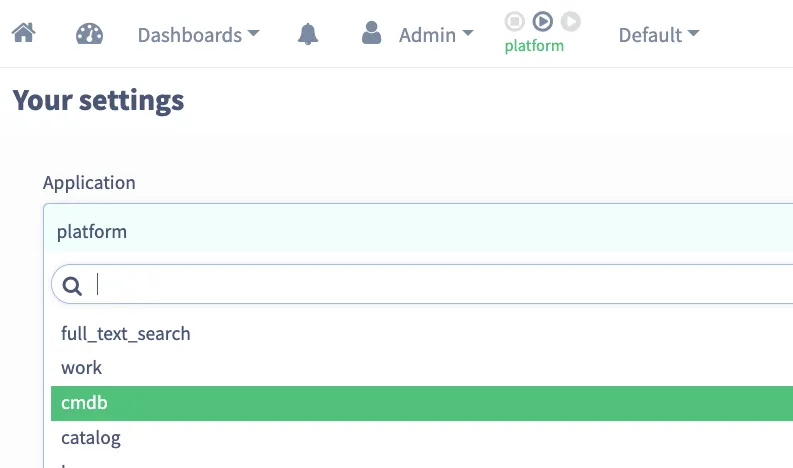This screenshot has height=468, width=793.
Task: Click the stop recording icon
Action: (x=514, y=21)
